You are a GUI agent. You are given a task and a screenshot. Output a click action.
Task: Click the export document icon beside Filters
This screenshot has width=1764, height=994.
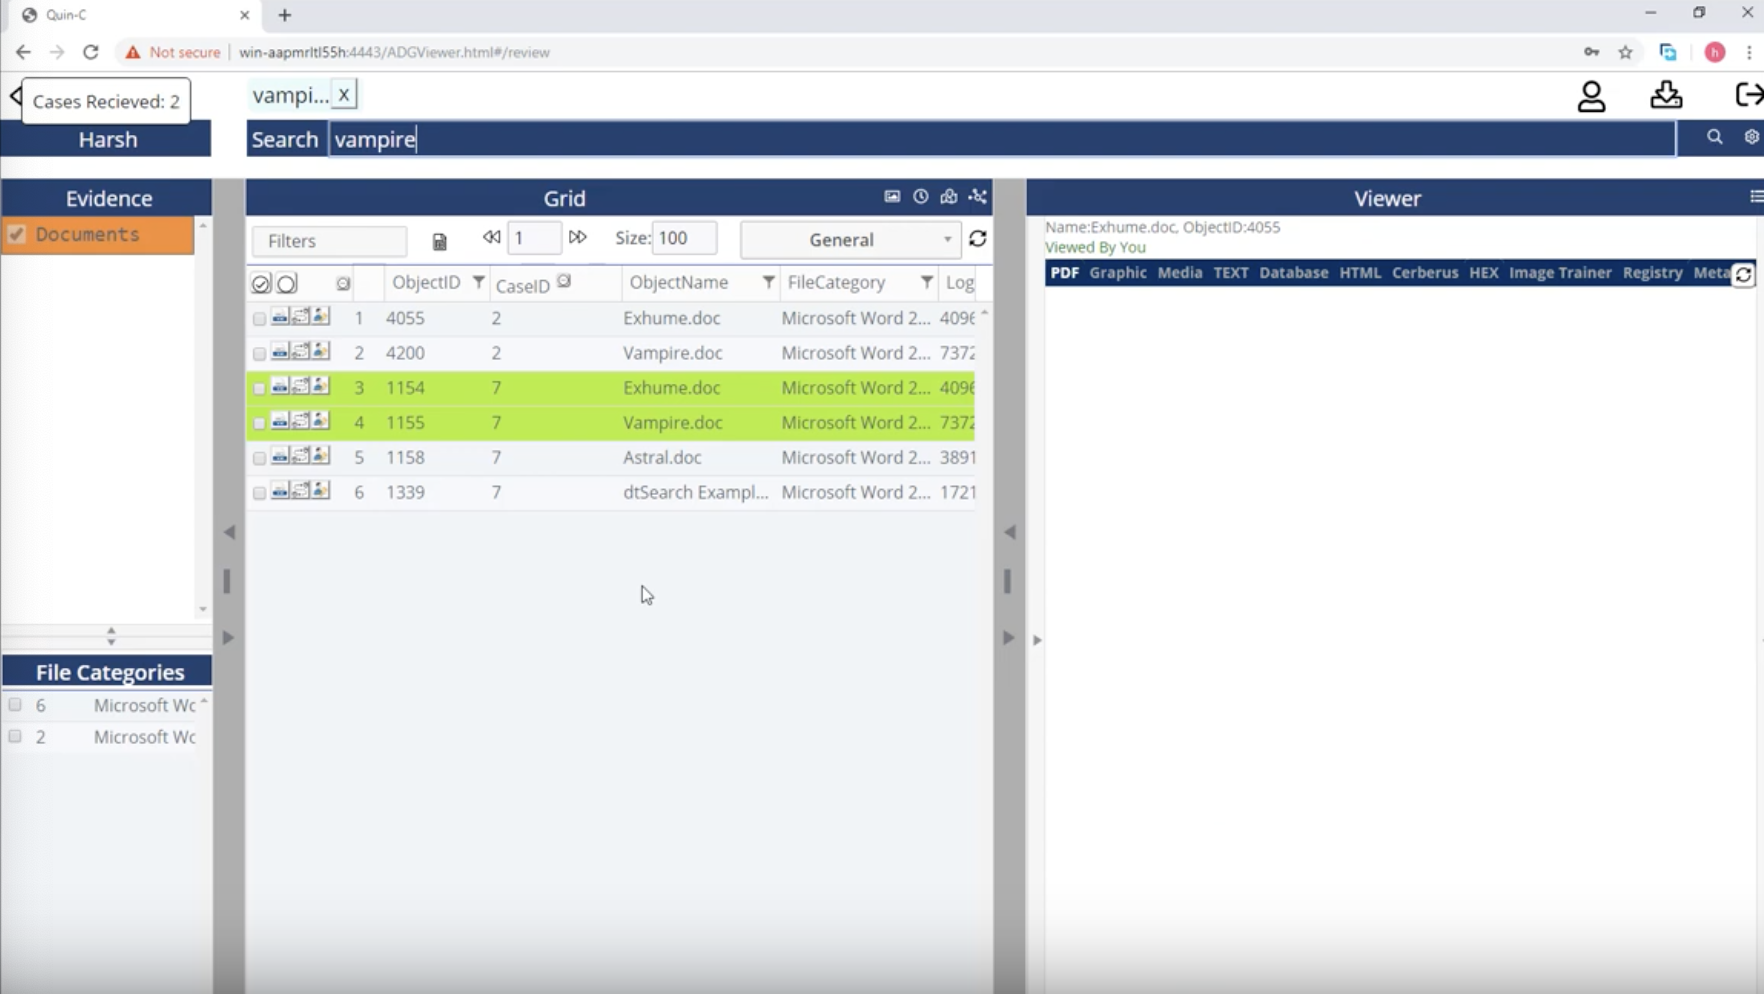(439, 242)
